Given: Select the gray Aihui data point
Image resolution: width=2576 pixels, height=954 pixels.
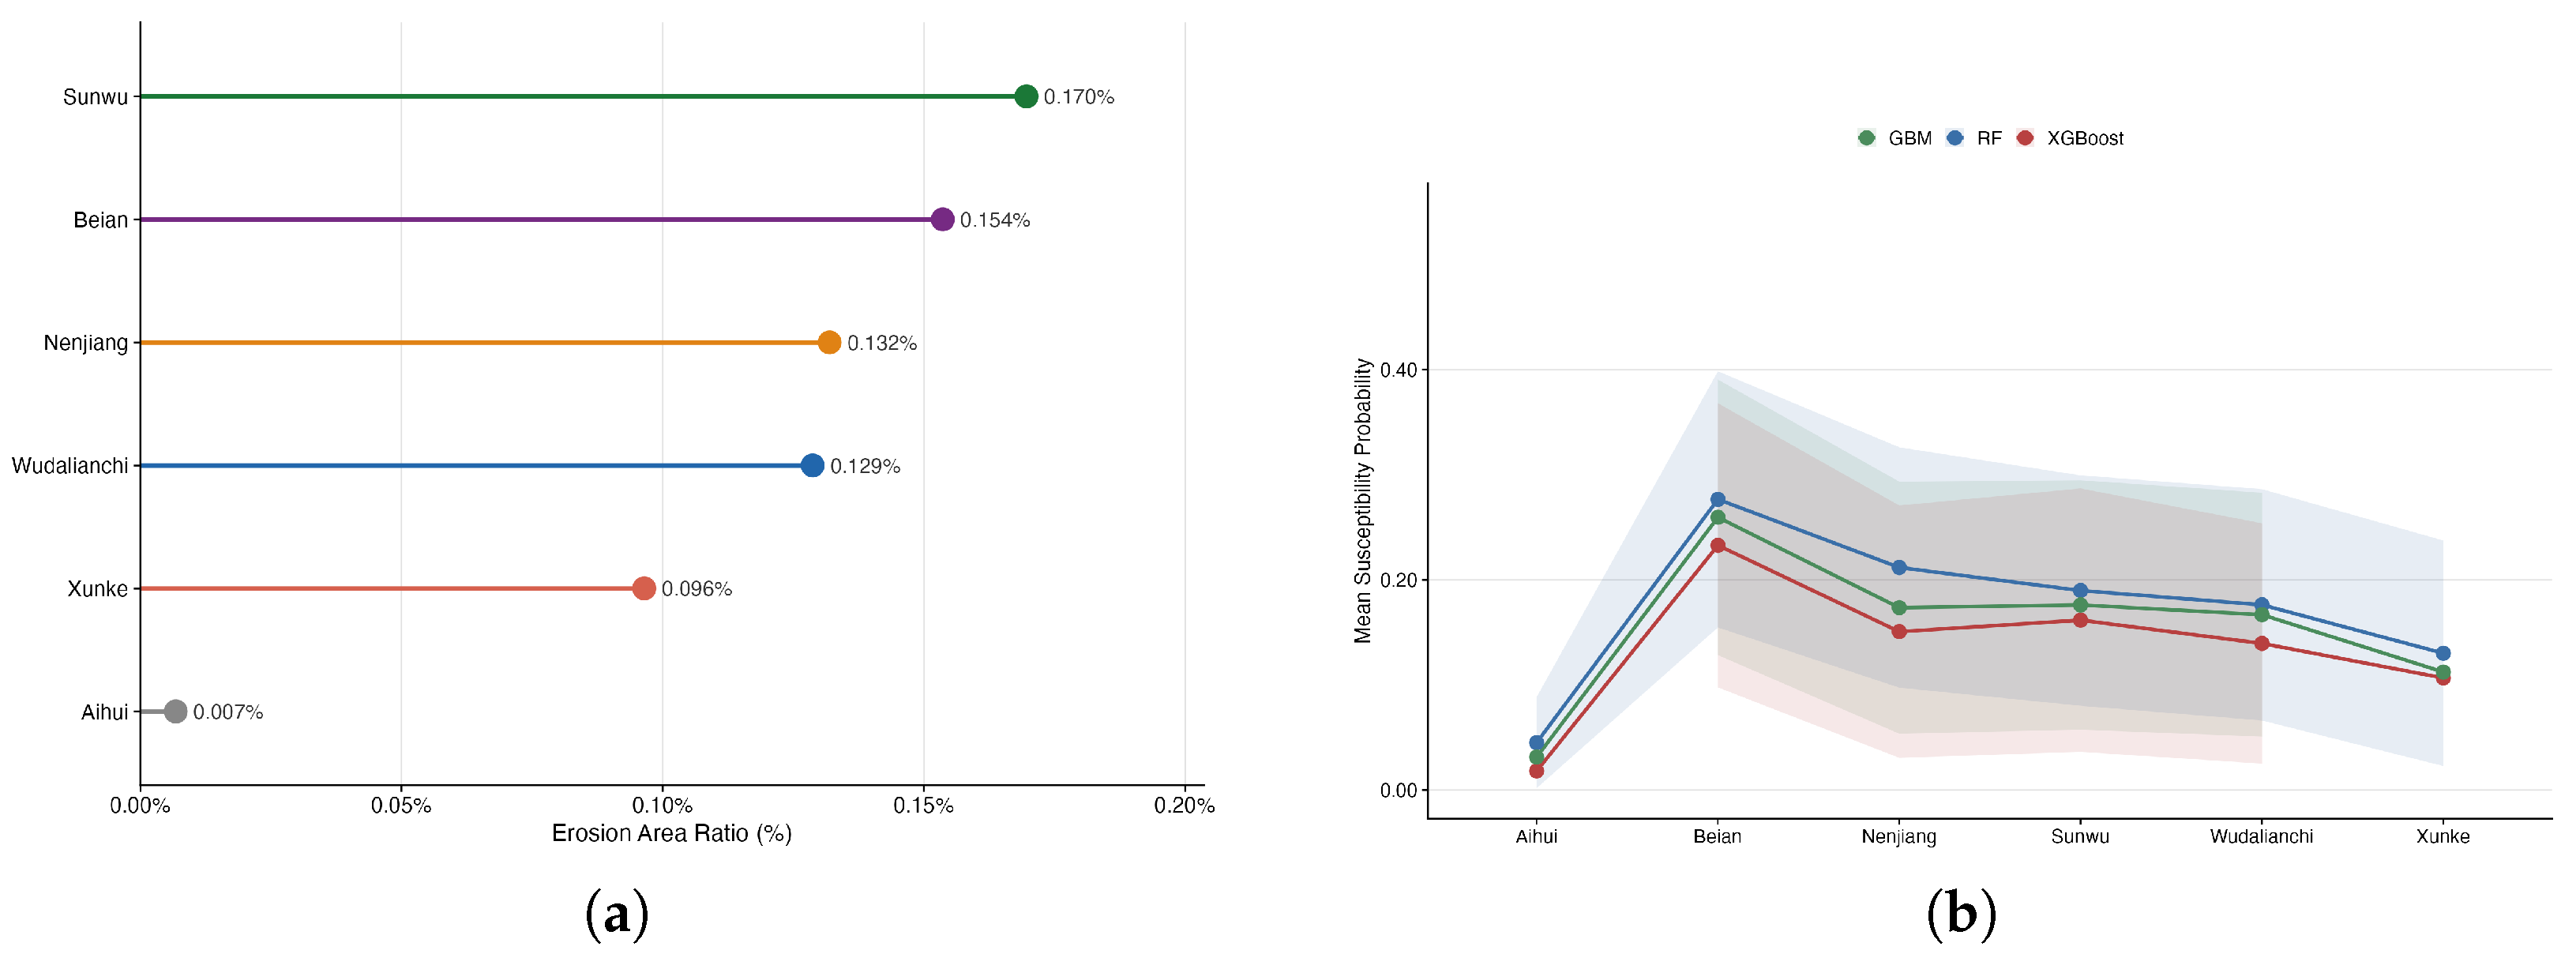Looking at the screenshot, I should click(176, 711).
